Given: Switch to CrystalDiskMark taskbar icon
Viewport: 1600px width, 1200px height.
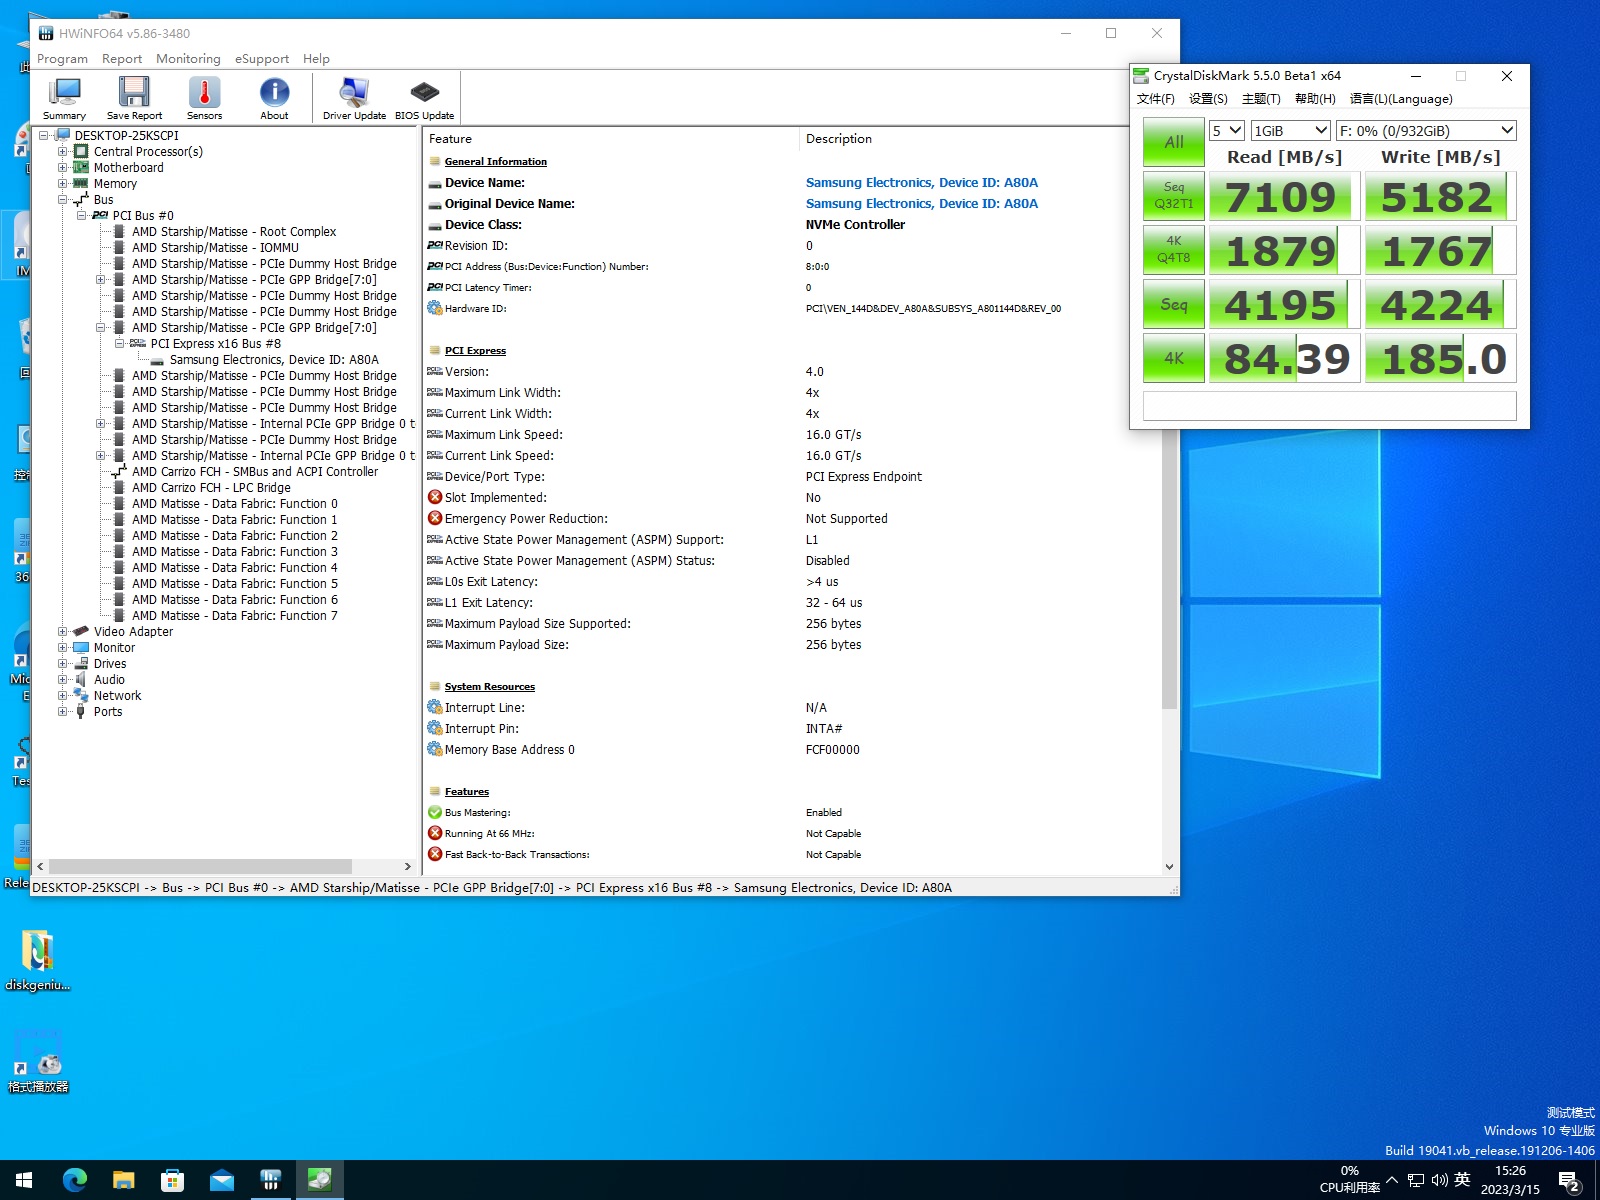Looking at the screenshot, I should 319,1181.
